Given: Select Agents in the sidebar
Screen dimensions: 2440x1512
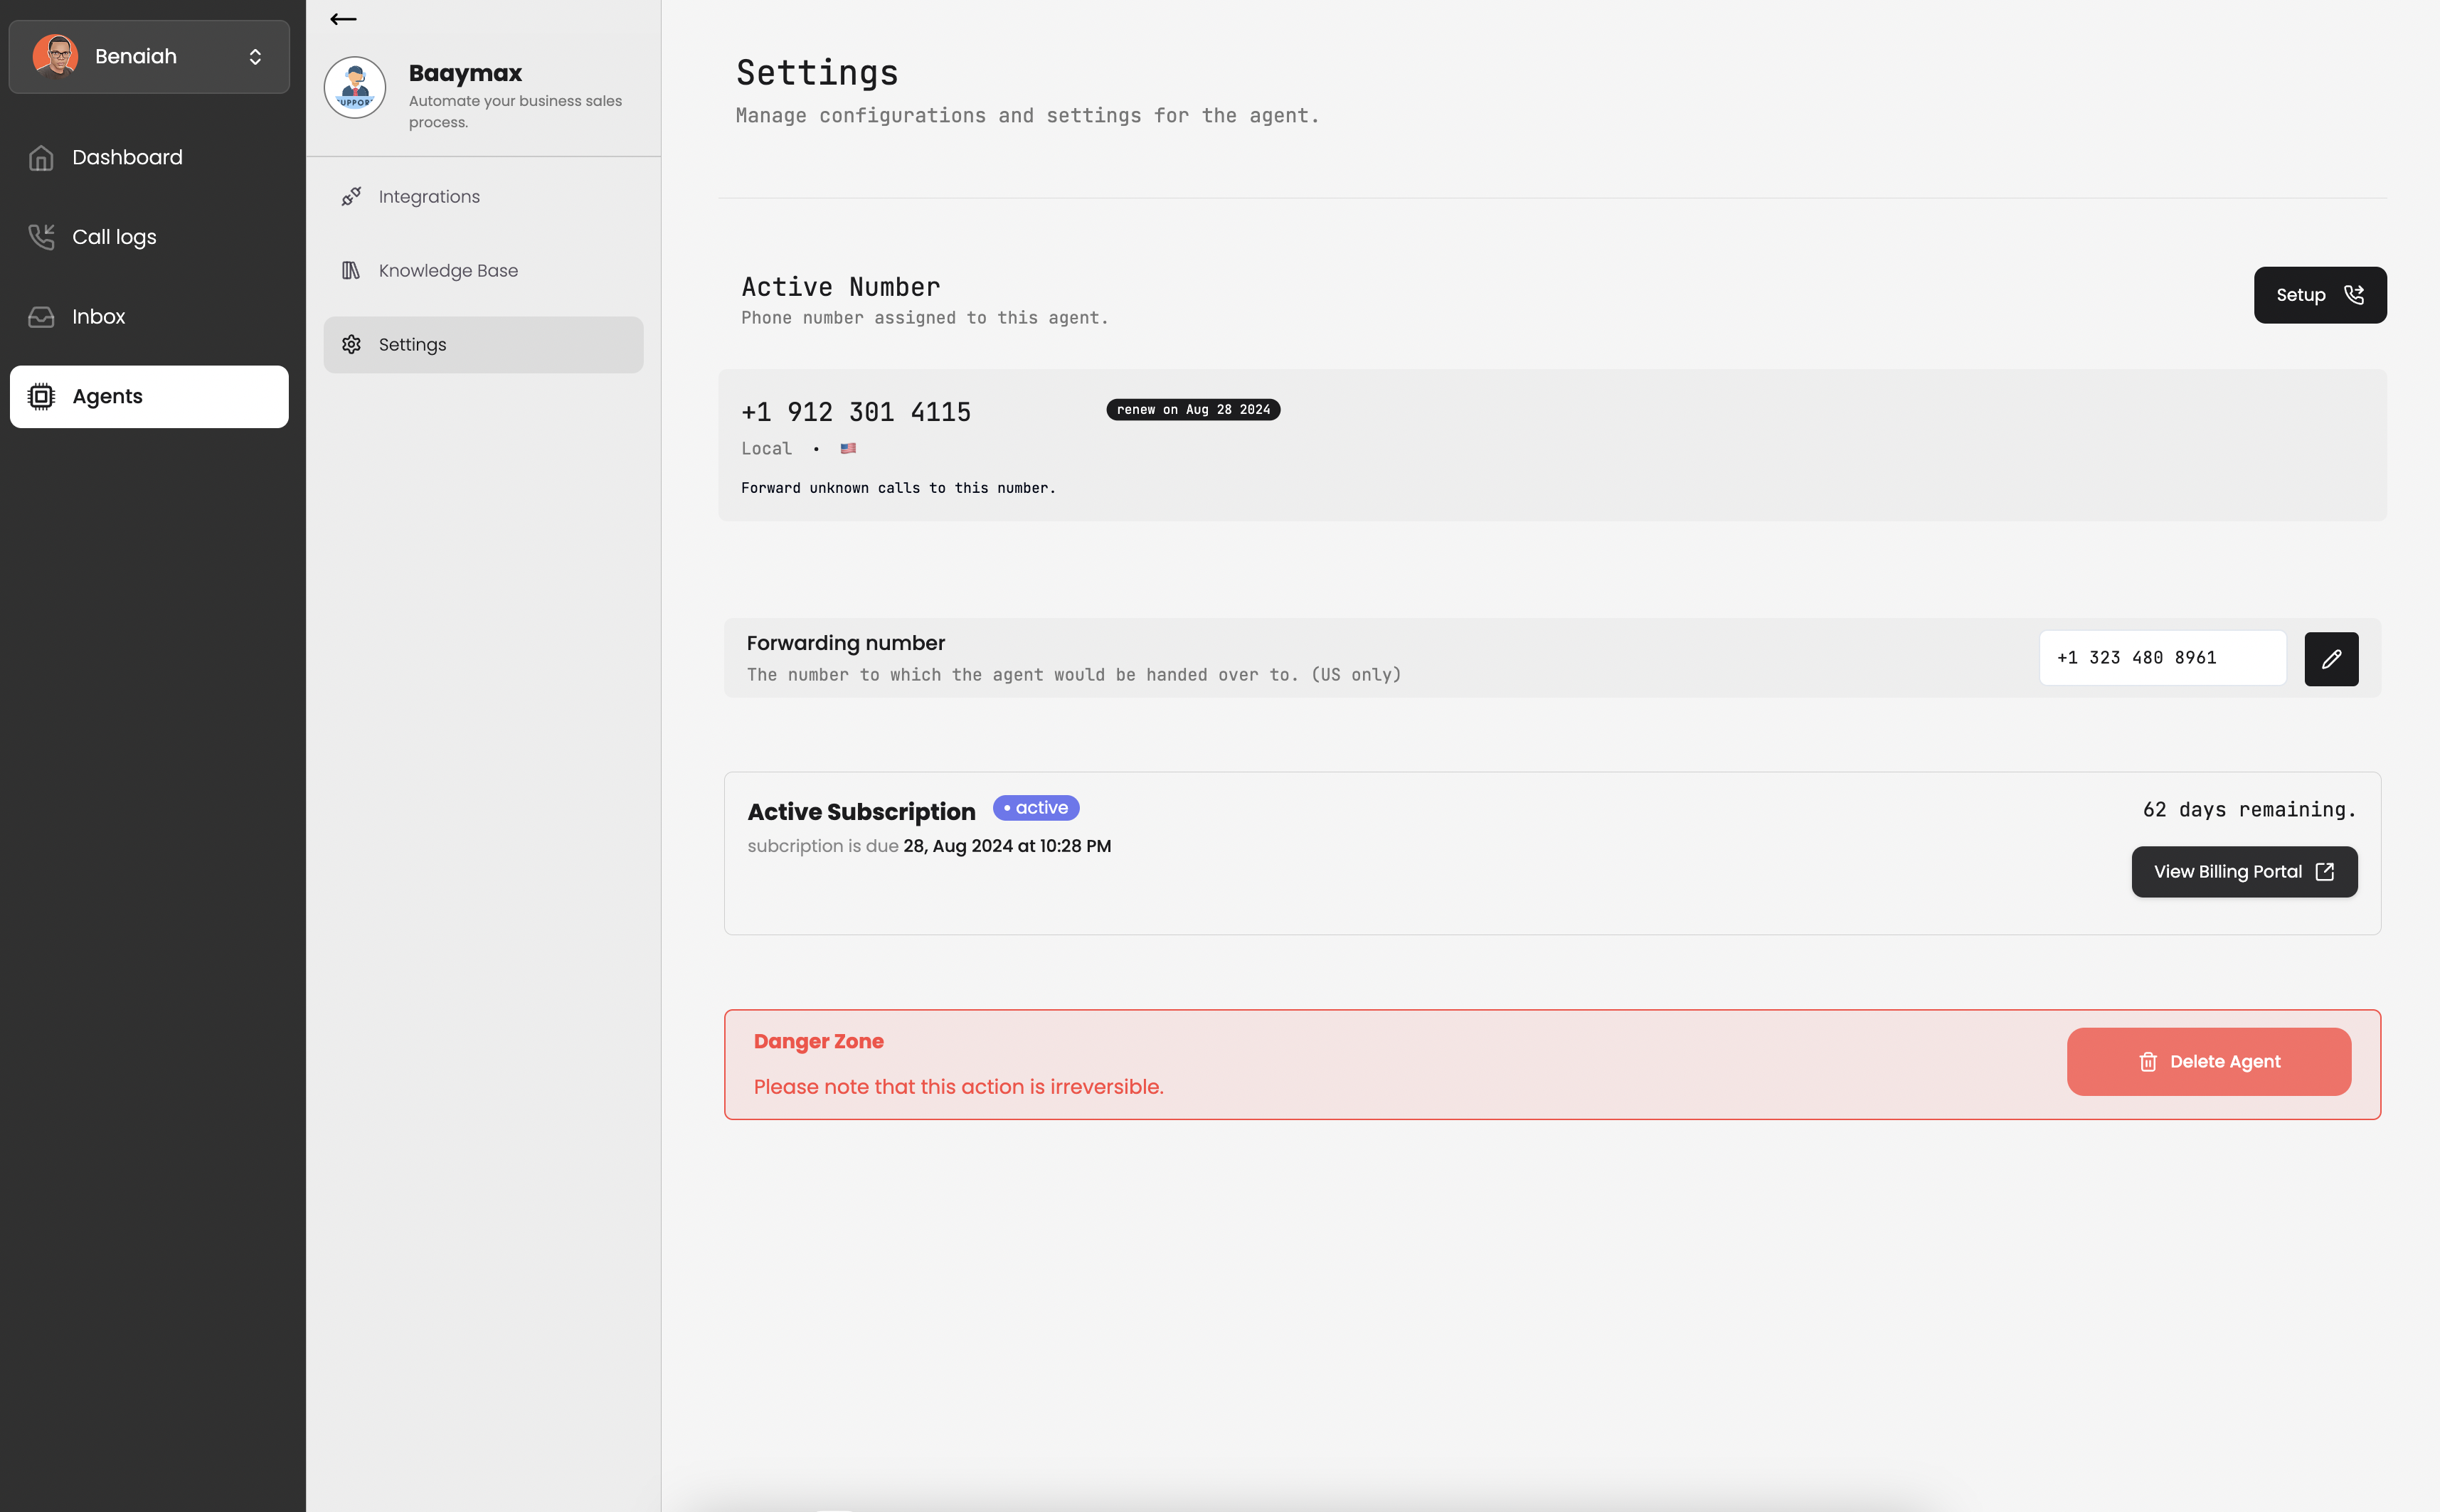Looking at the screenshot, I should pos(149,397).
